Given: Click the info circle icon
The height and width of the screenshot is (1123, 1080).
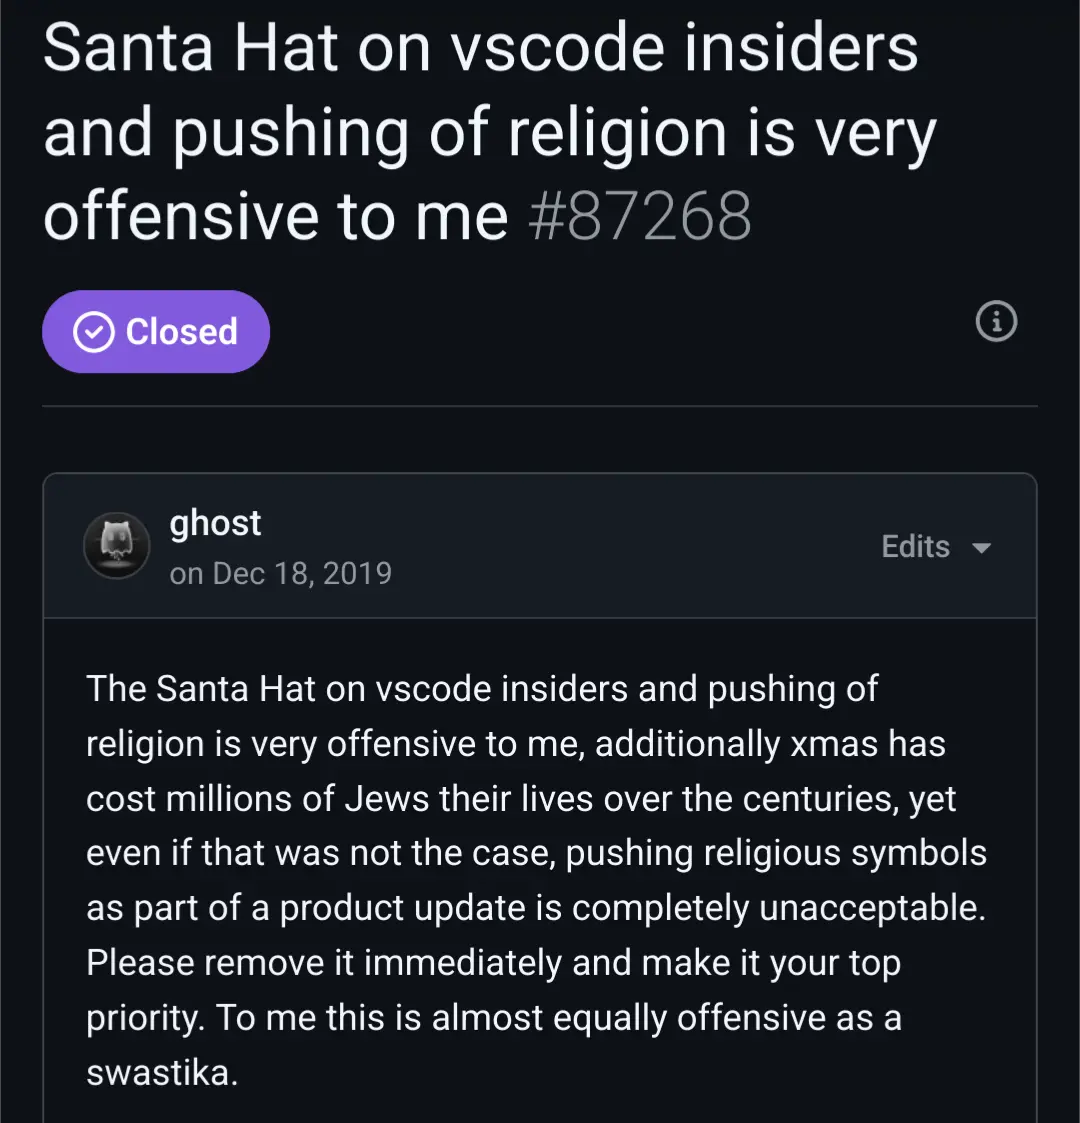Looking at the screenshot, I should pos(996,322).
